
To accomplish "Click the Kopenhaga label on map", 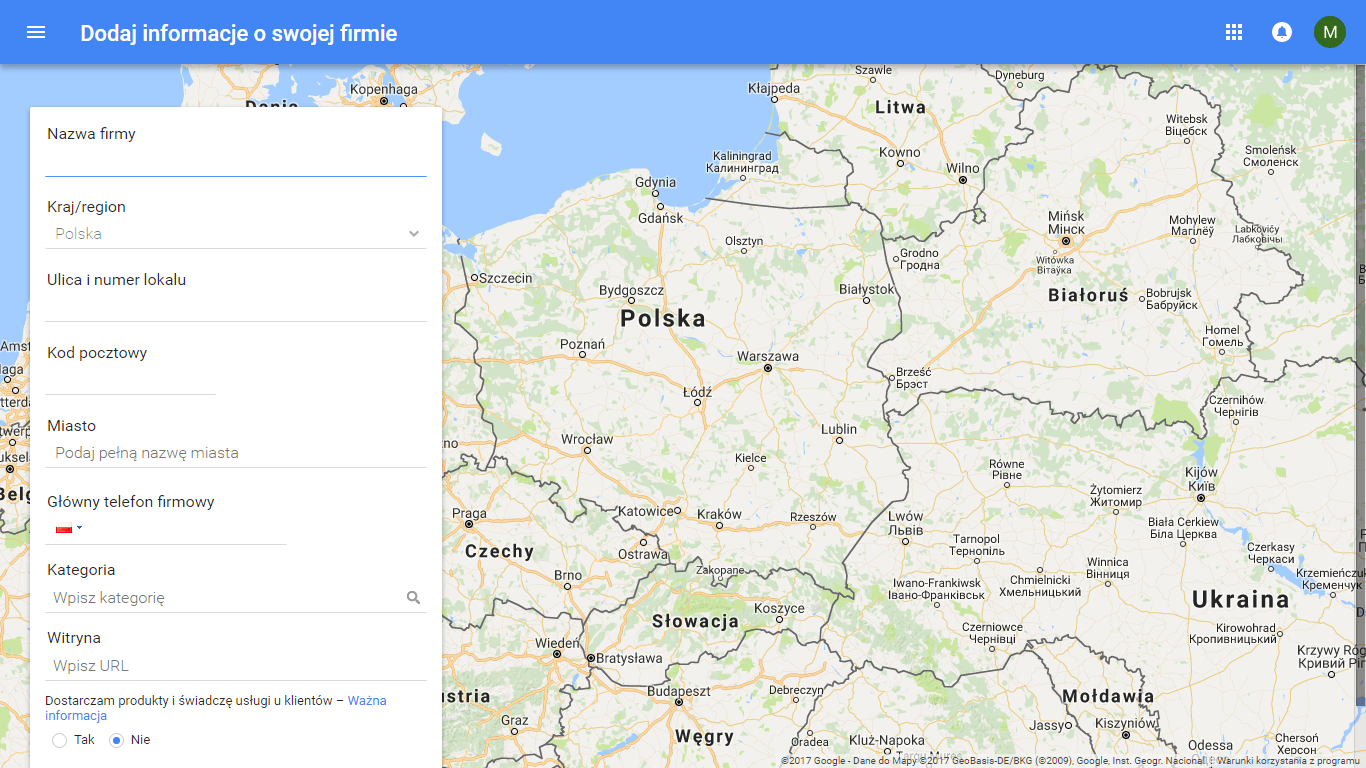I will coord(384,89).
